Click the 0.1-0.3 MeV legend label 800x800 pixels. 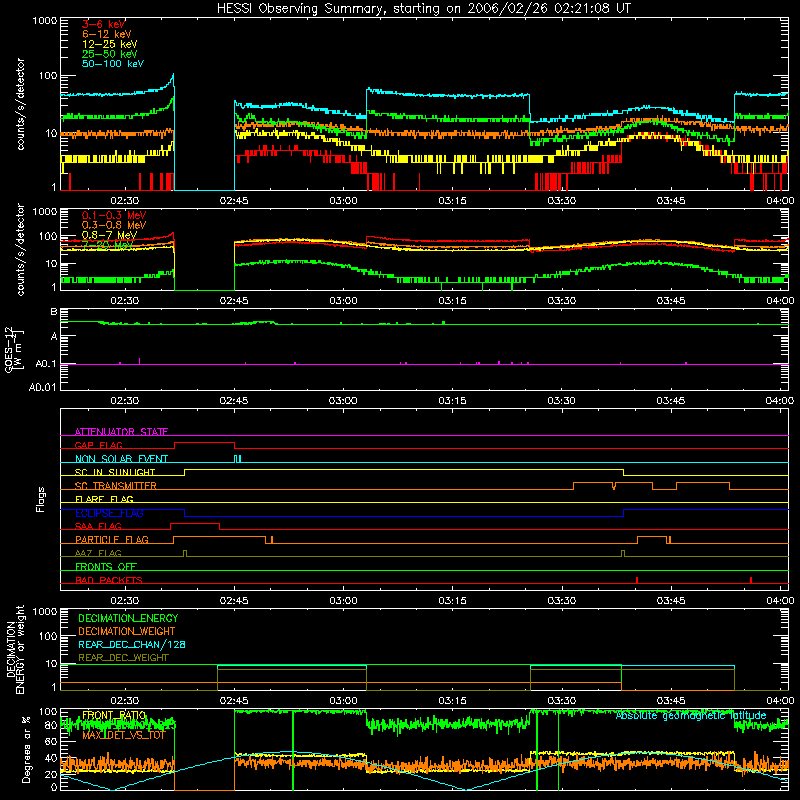tap(114, 216)
